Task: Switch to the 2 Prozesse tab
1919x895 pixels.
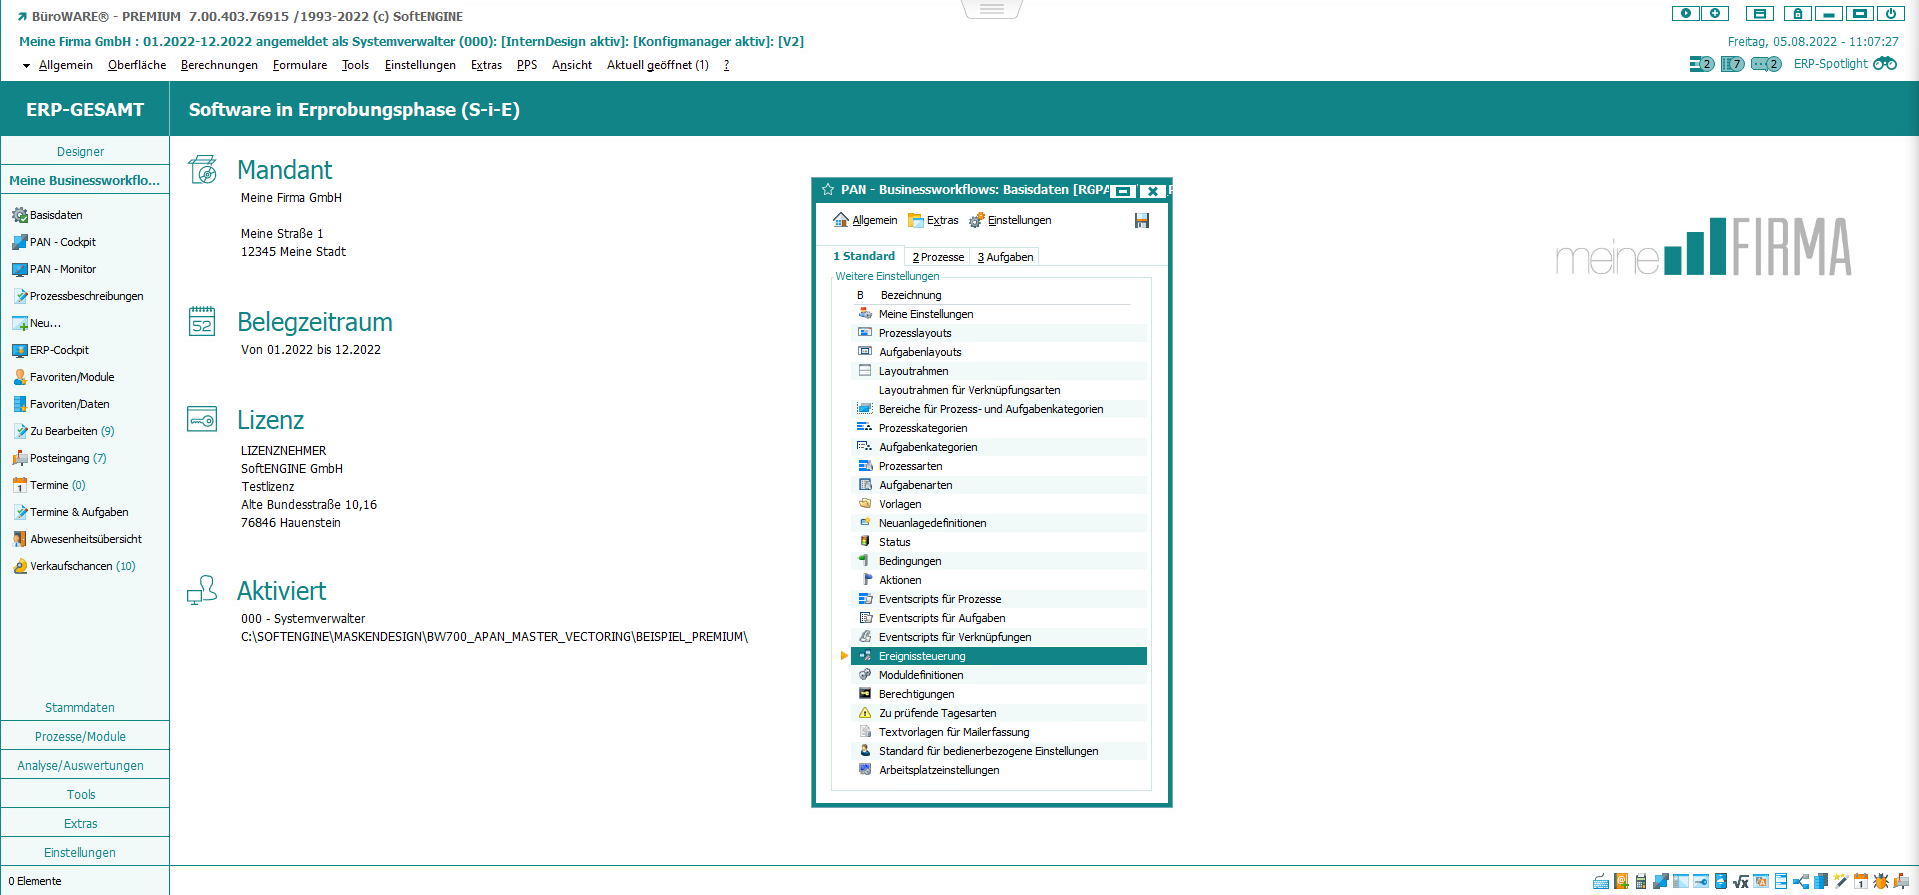Action: pos(938,257)
